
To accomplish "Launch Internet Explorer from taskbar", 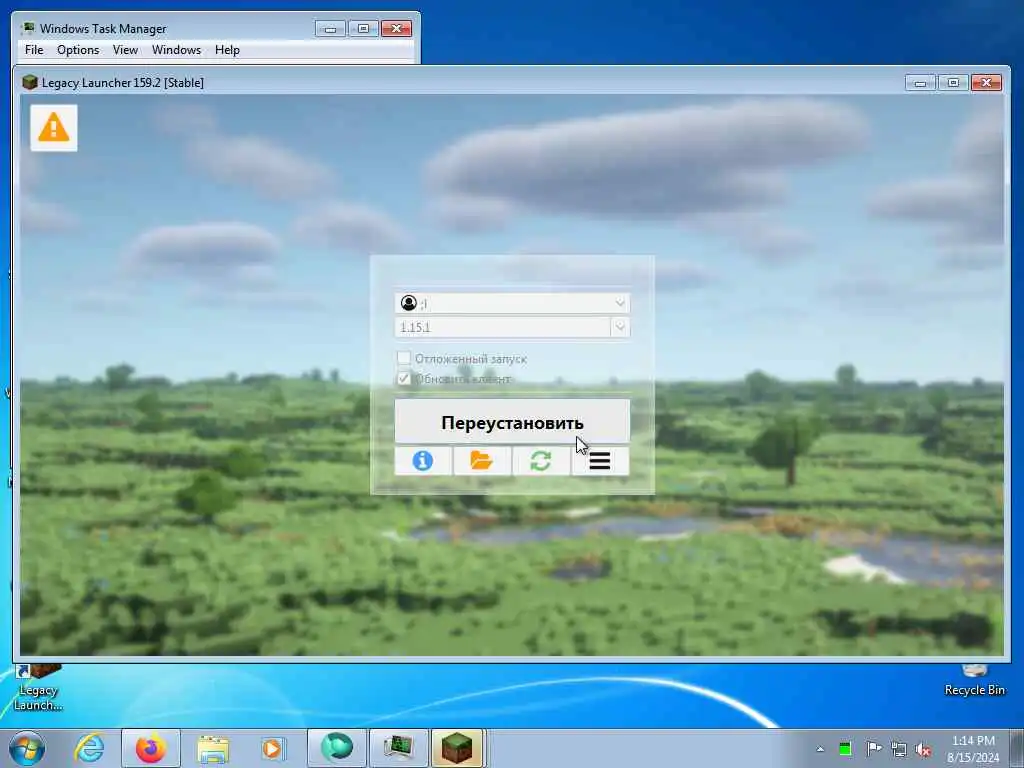I will [x=89, y=748].
